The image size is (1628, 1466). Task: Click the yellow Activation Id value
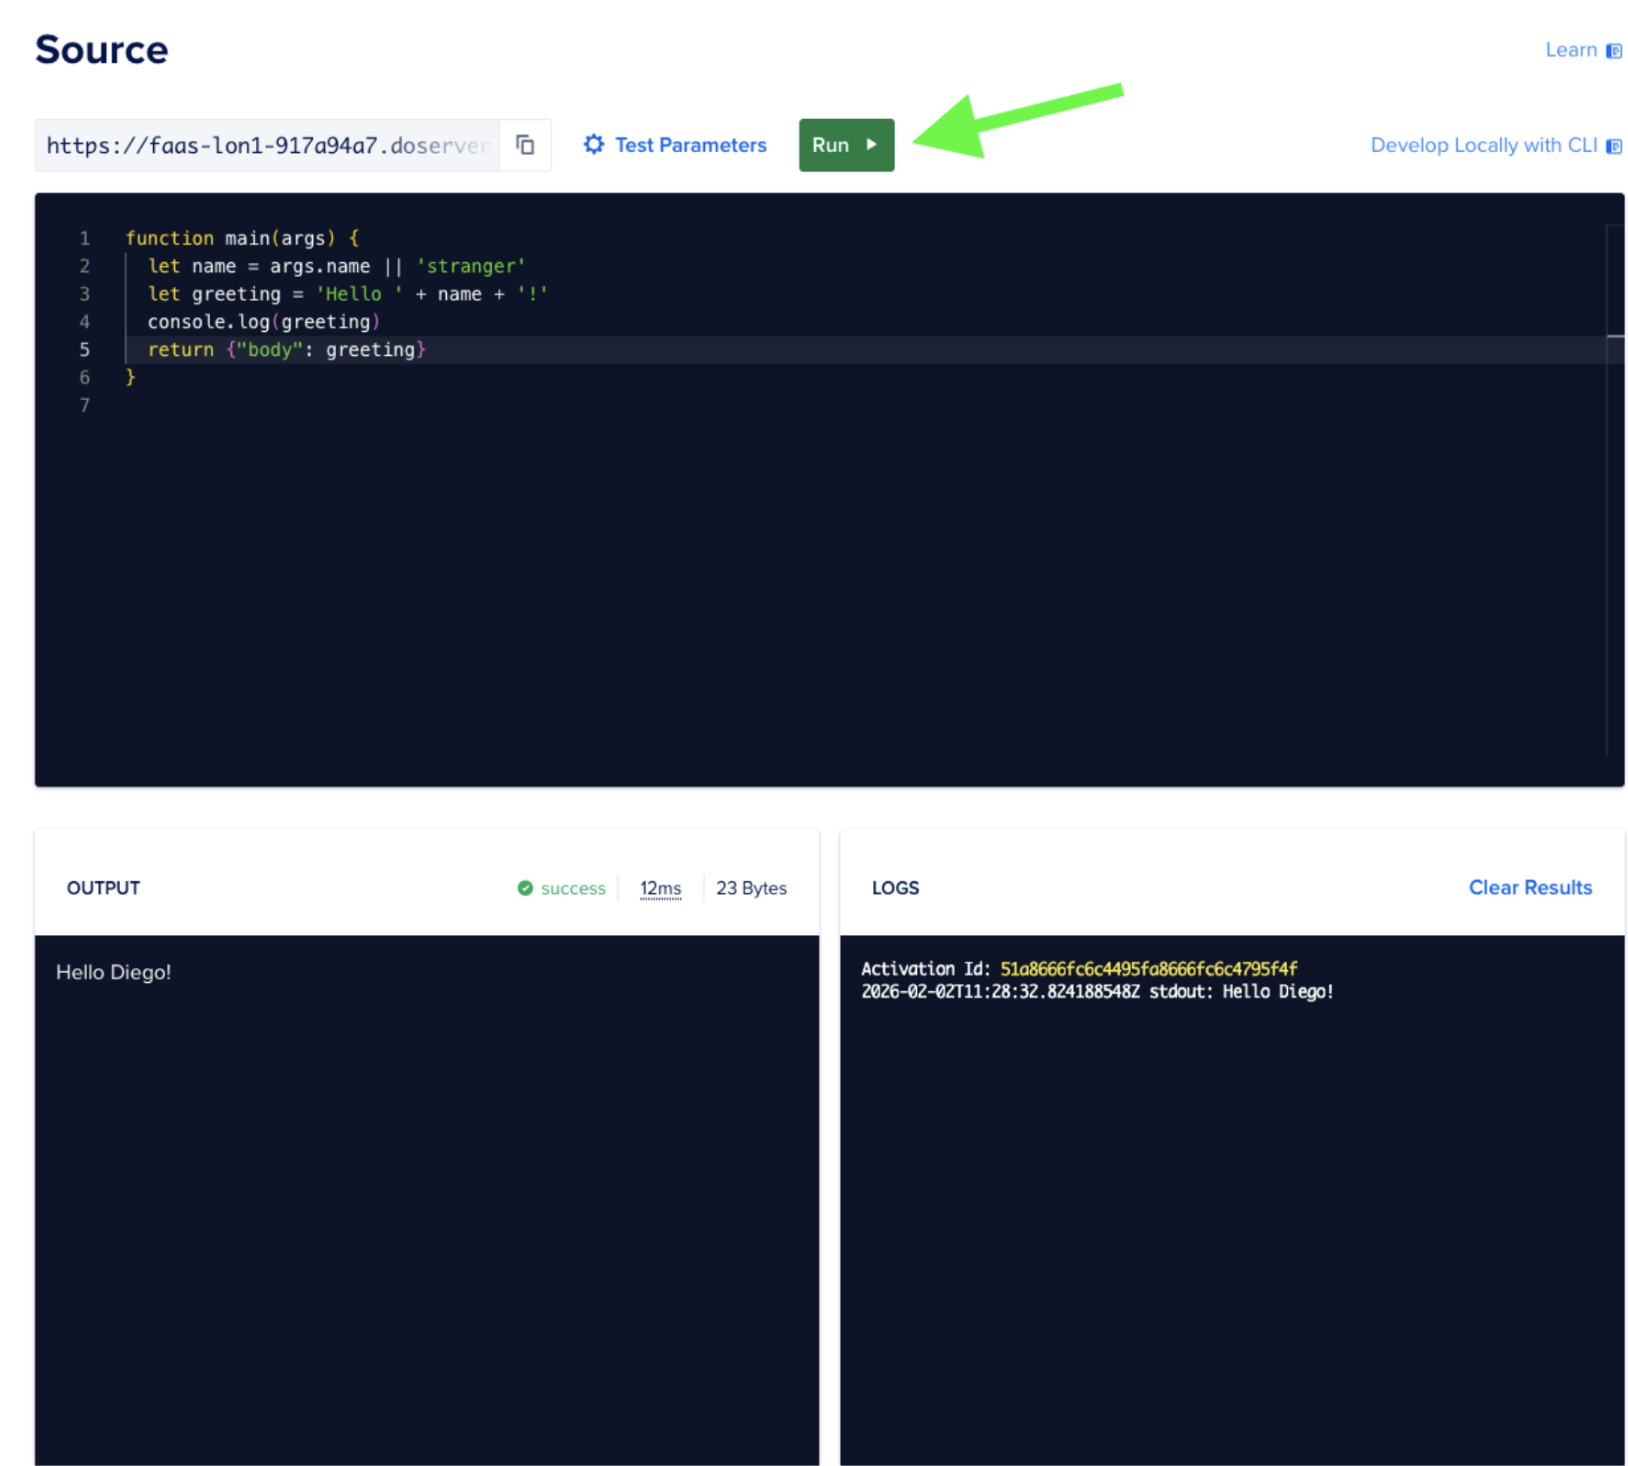click(1148, 969)
